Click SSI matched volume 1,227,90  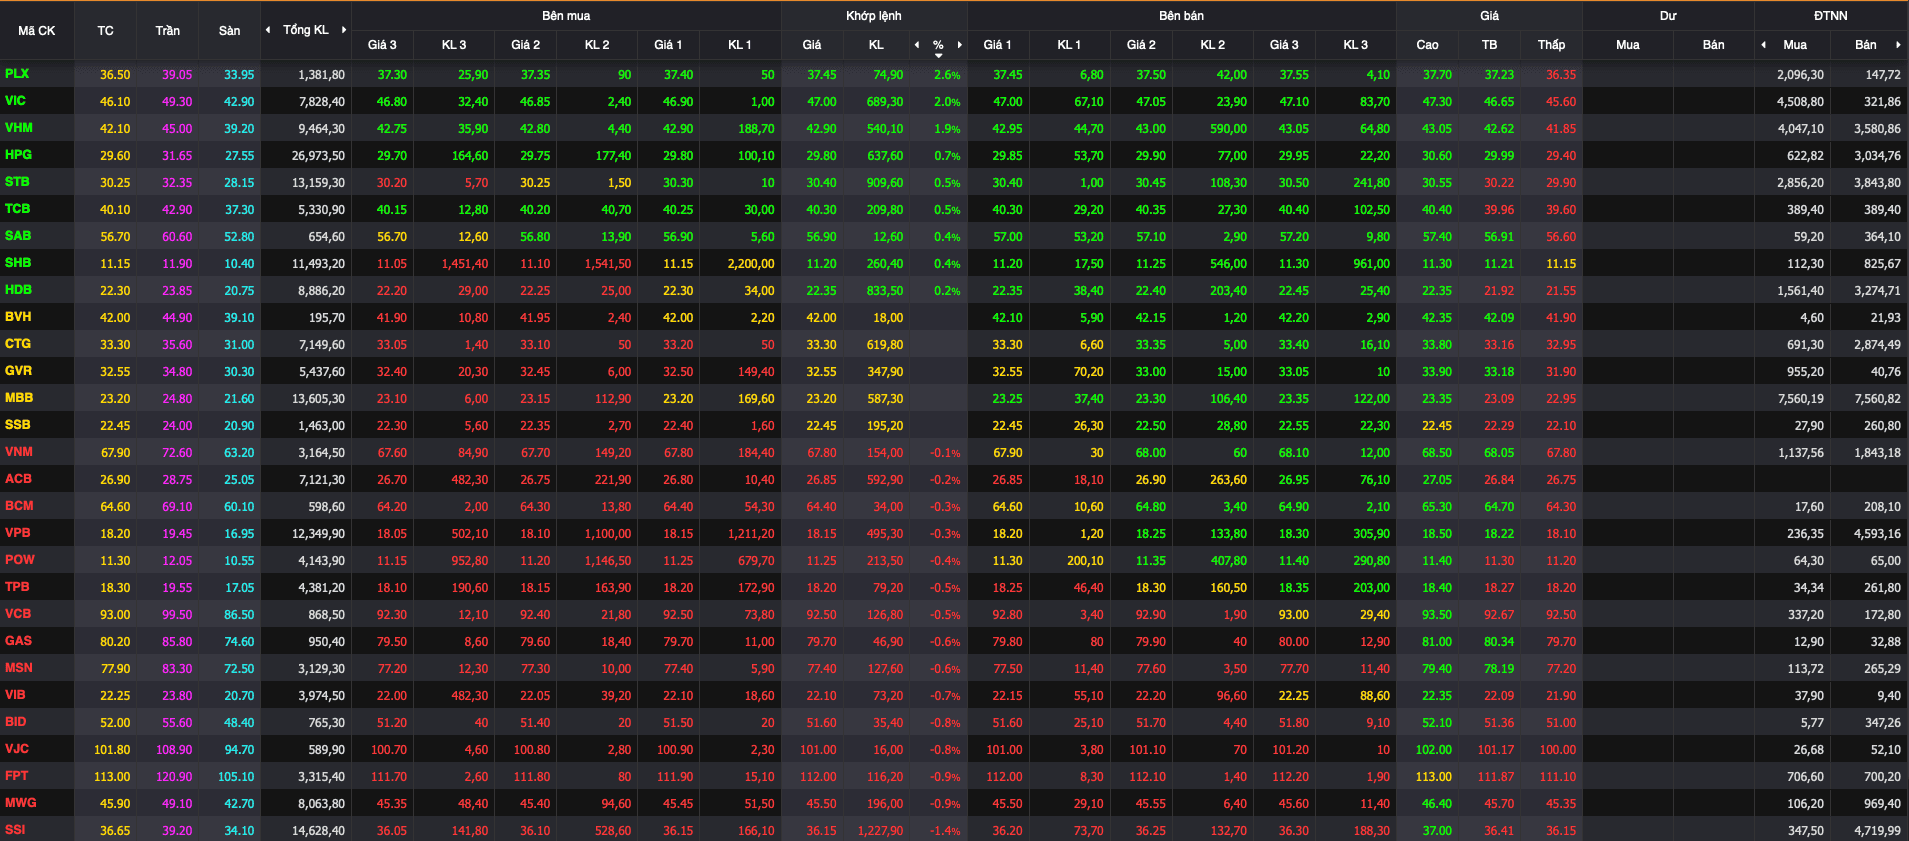click(x=880, y=831)
